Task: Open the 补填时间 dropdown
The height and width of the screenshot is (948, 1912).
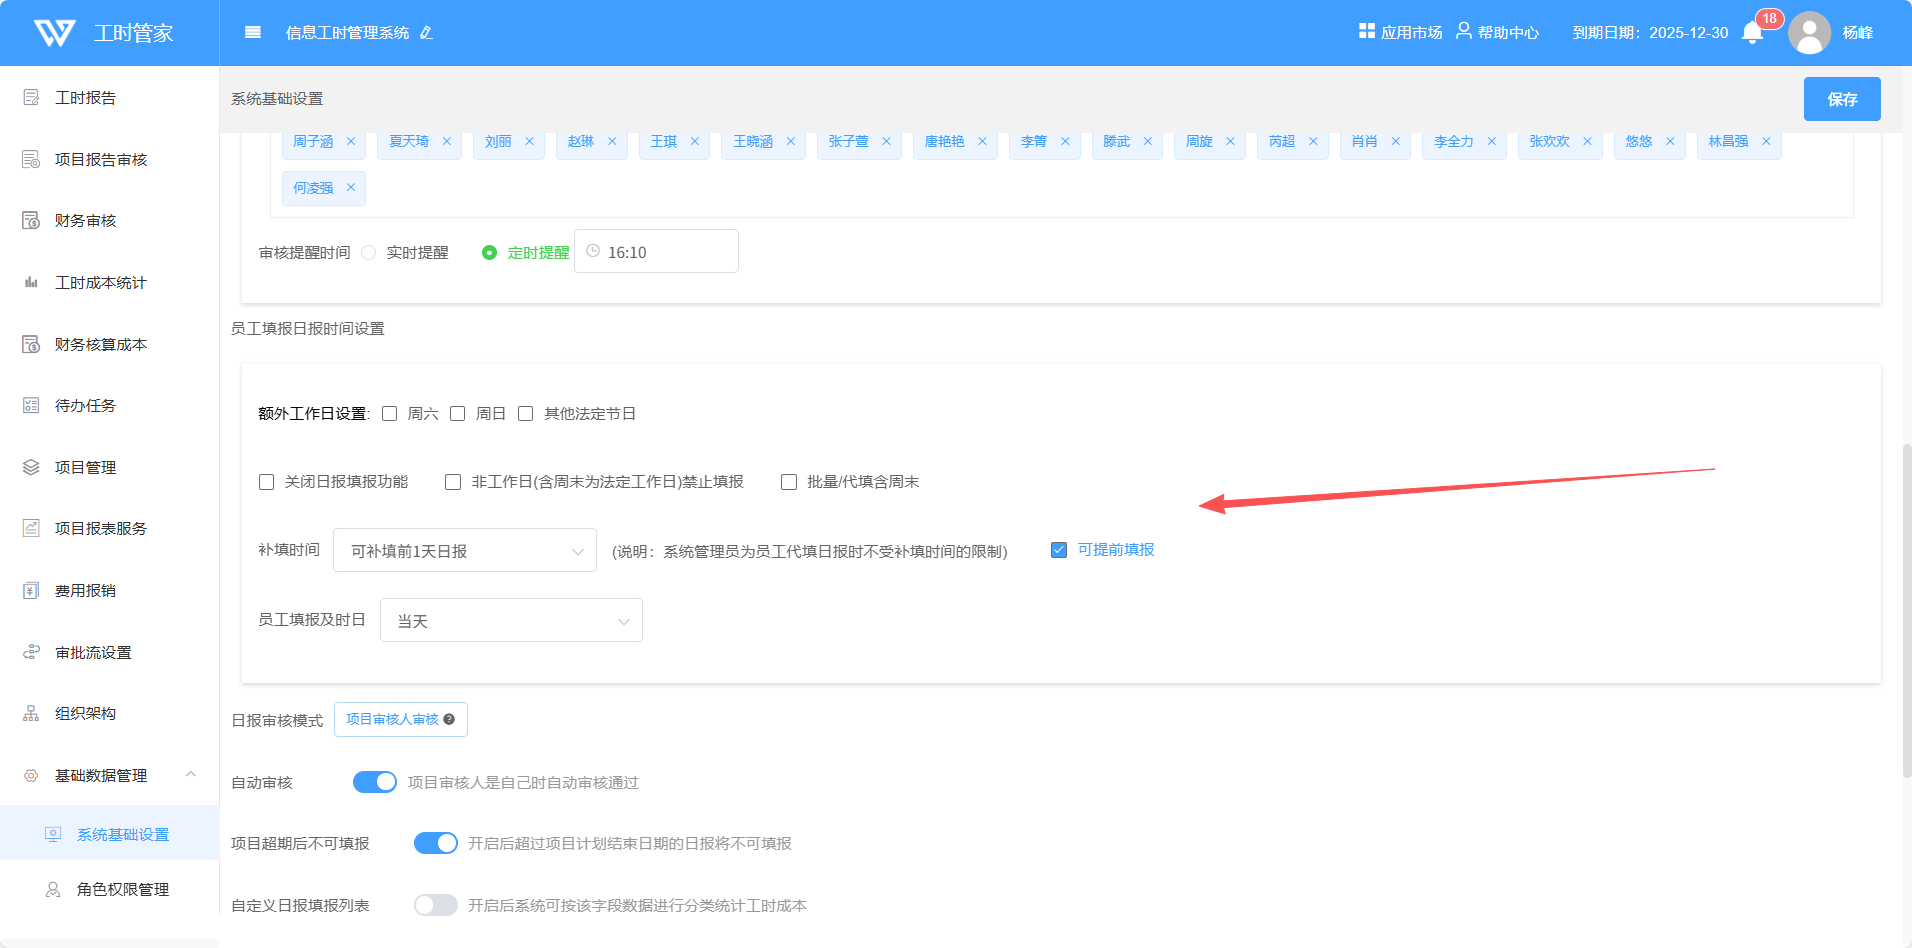Action: click(465, 551)
